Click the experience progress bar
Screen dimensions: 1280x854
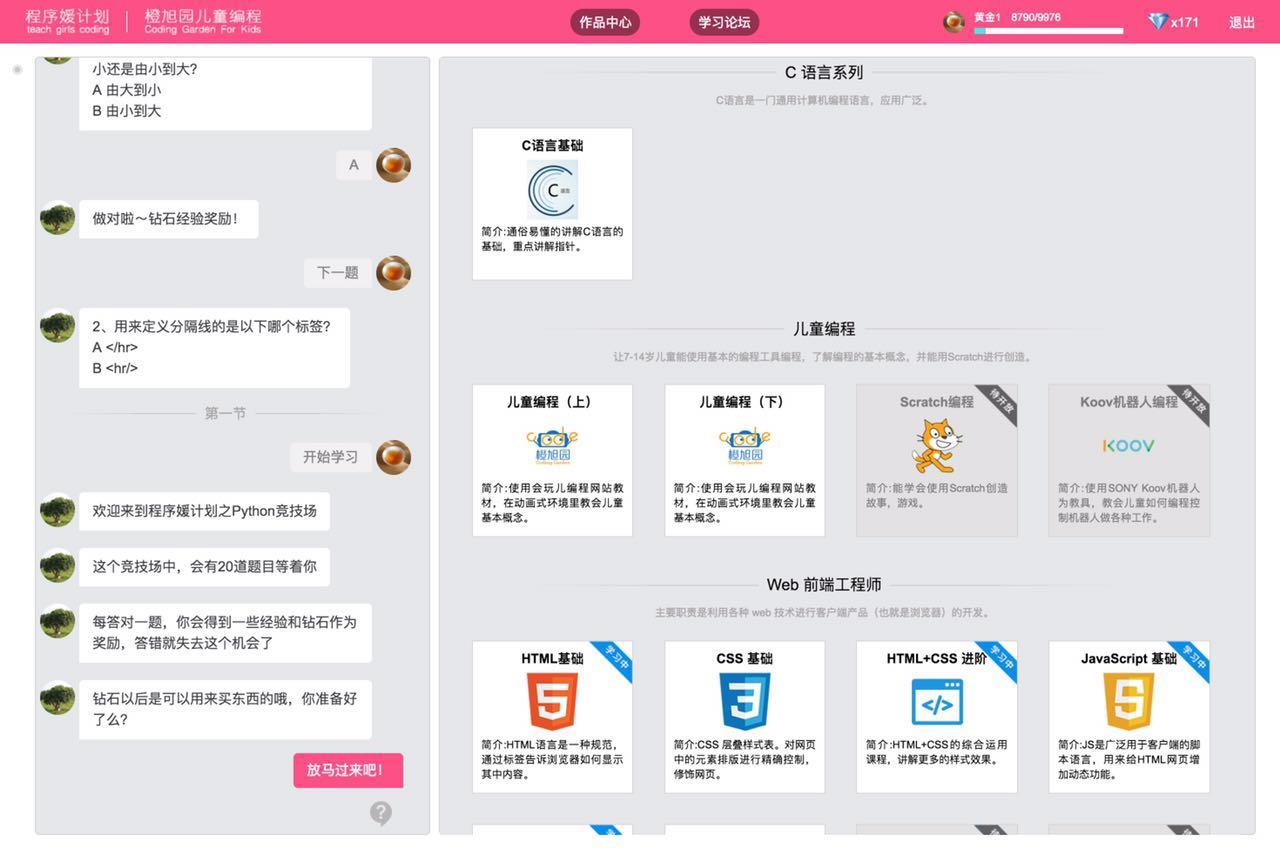click(x=1048, y=31)
